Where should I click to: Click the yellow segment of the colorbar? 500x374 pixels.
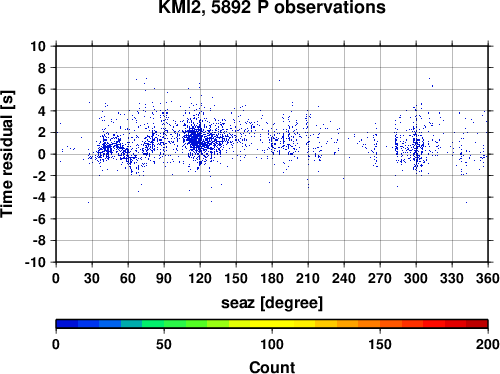(272, 324)
